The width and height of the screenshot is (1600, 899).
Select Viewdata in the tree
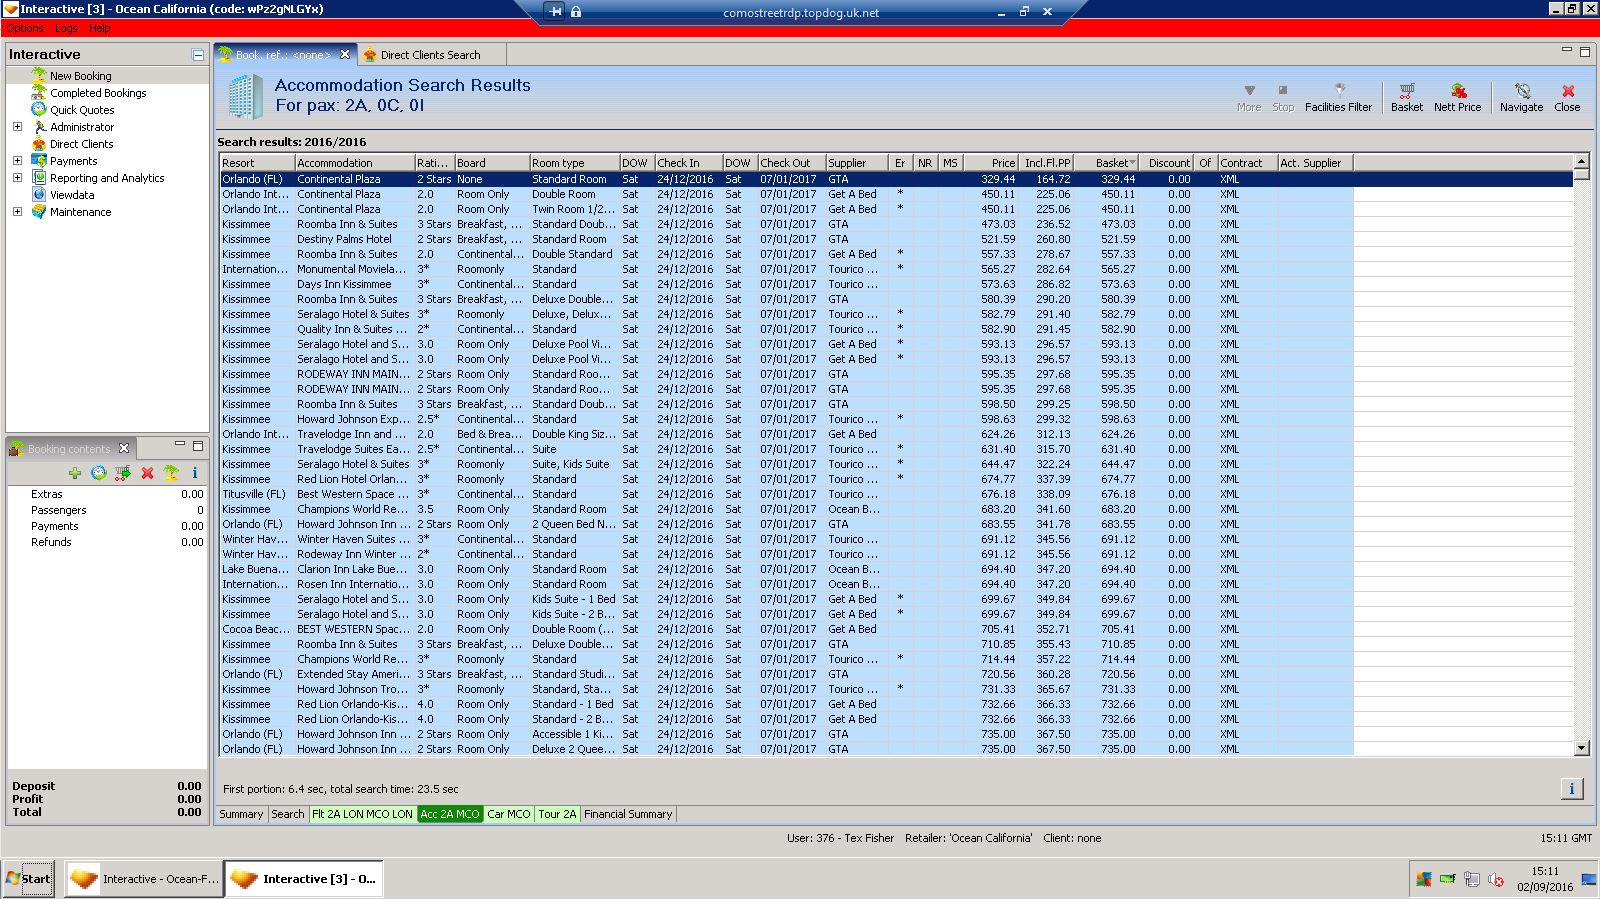(72, 195)
